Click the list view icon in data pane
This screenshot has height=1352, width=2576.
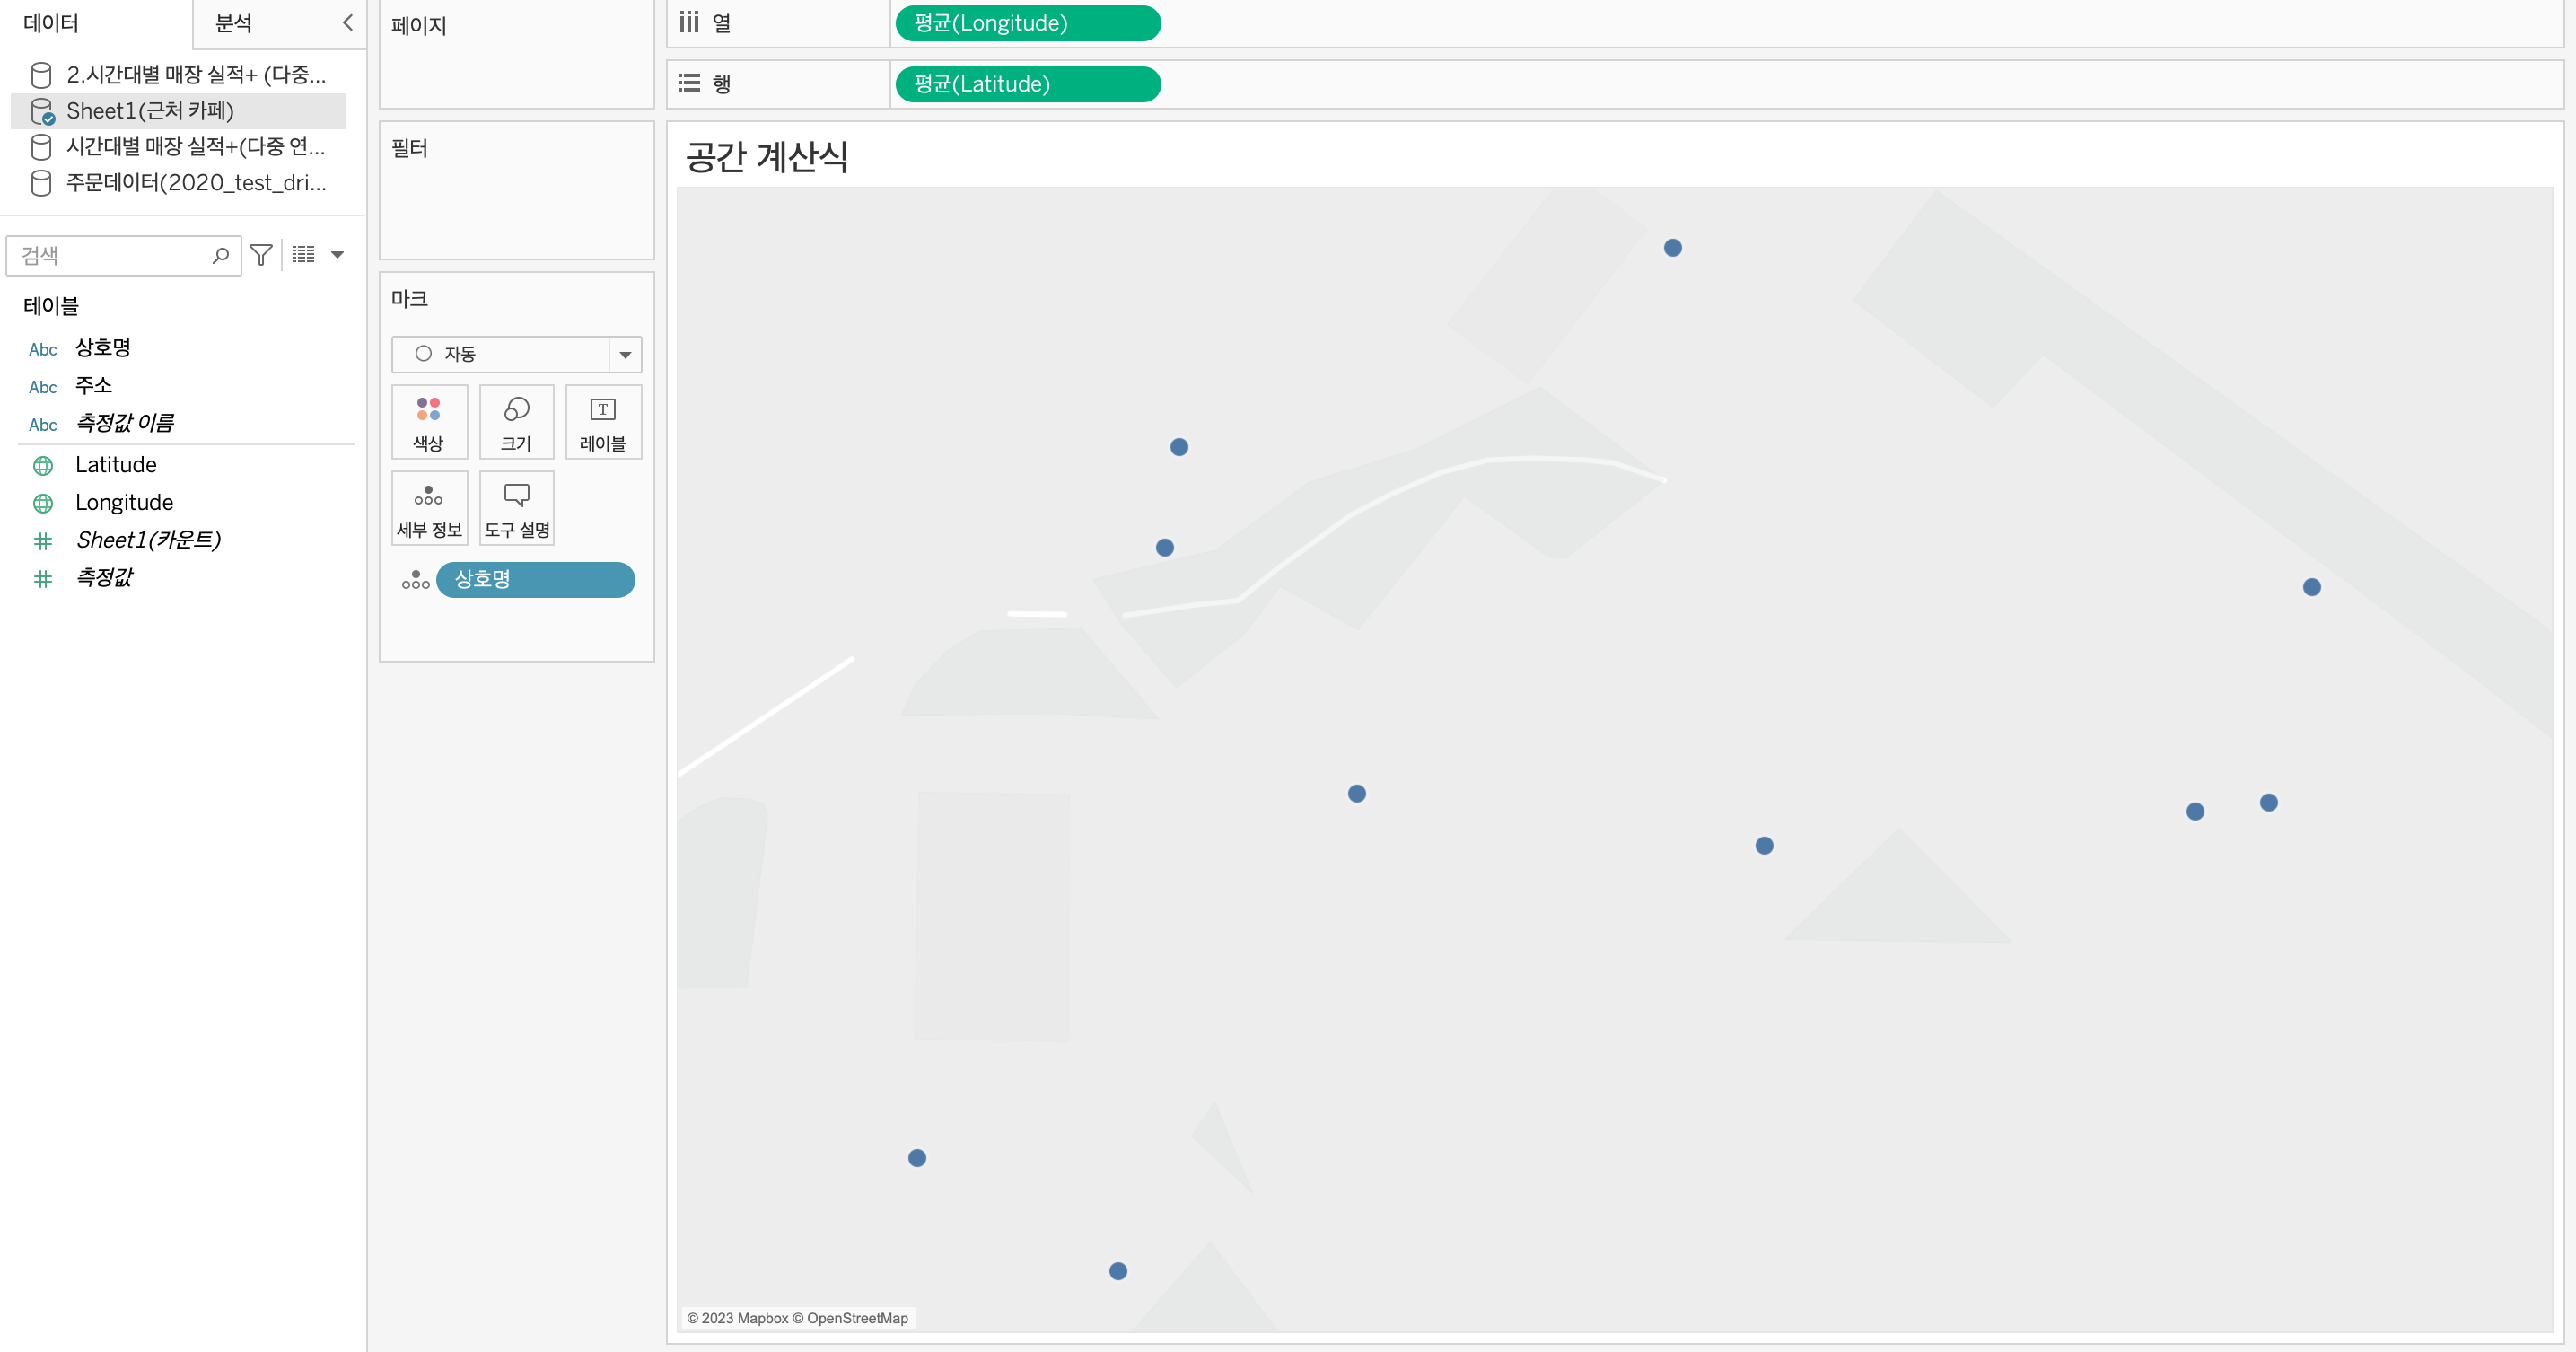pos(303,255)
